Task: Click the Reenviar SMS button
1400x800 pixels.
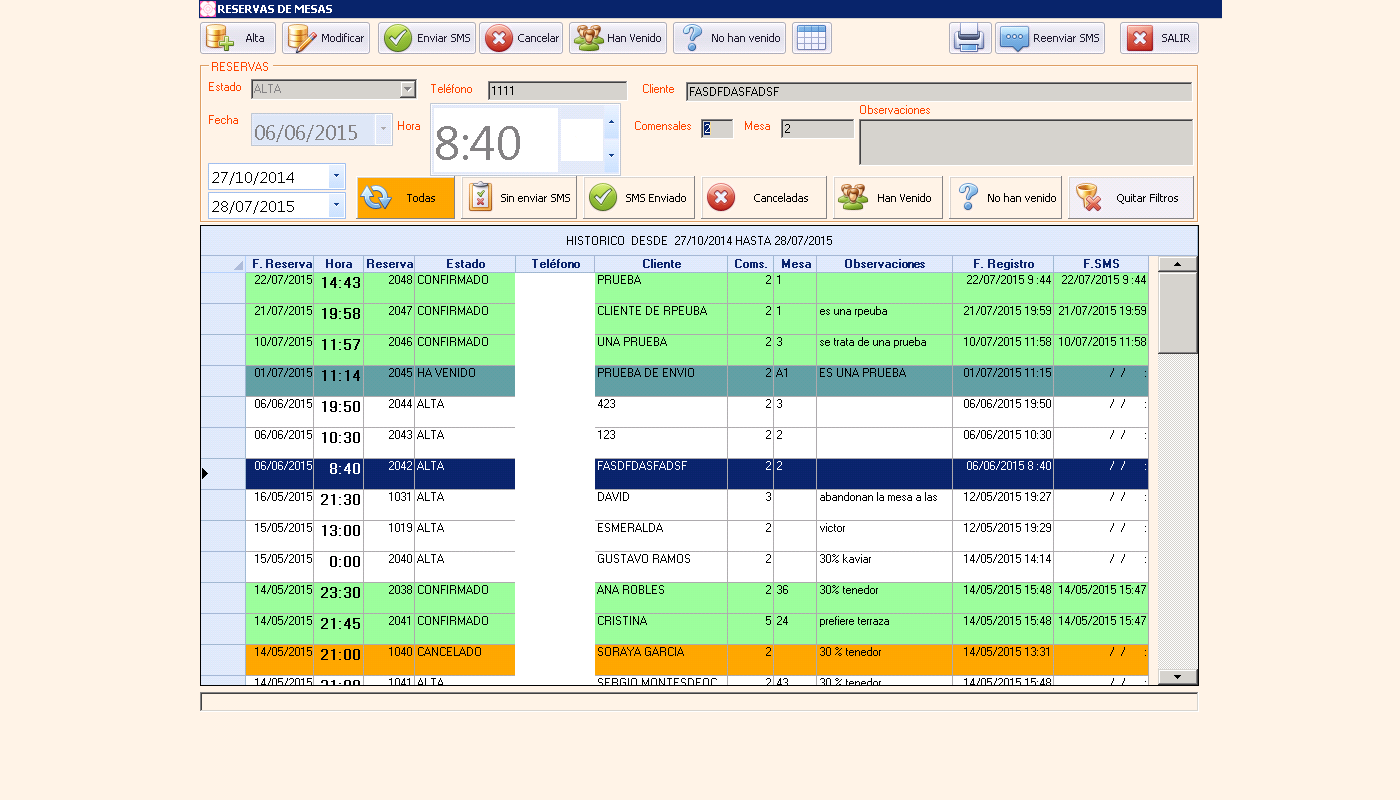Action: pyautogui.click(x=1049, y=38)
